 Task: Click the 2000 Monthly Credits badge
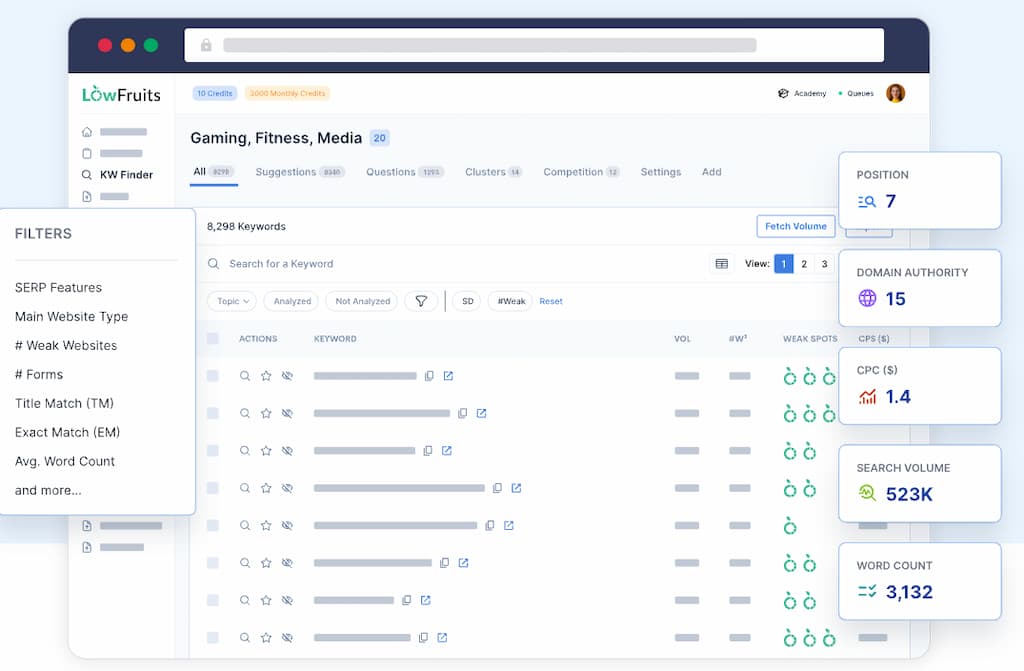pyautogui.click(x=287, y=93)
